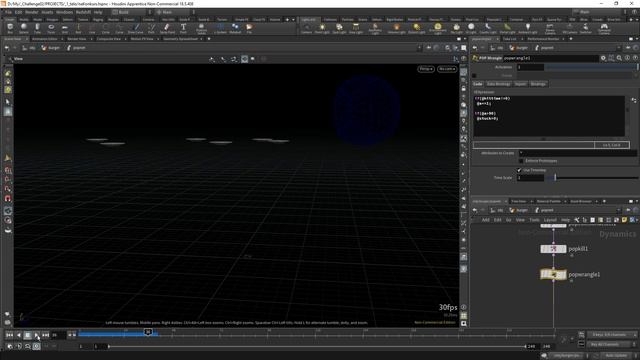Viewport: 640px width, 360px height.
Task: Select the Spray Paint shelf tool
Action: [x=167, y=28]
